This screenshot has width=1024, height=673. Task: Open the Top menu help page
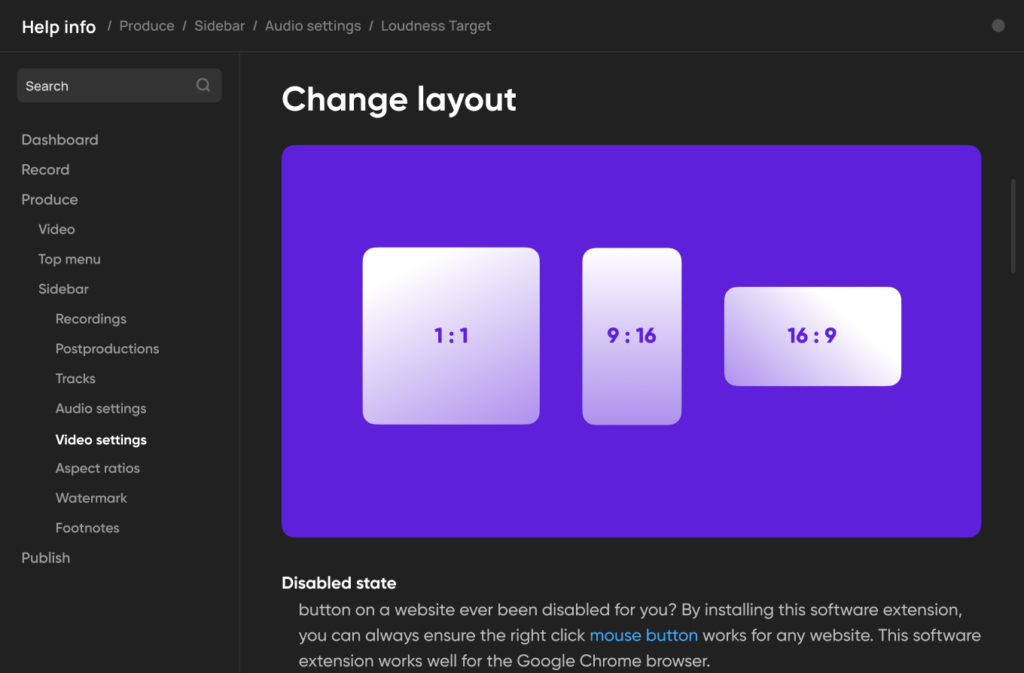coord(69,259)
